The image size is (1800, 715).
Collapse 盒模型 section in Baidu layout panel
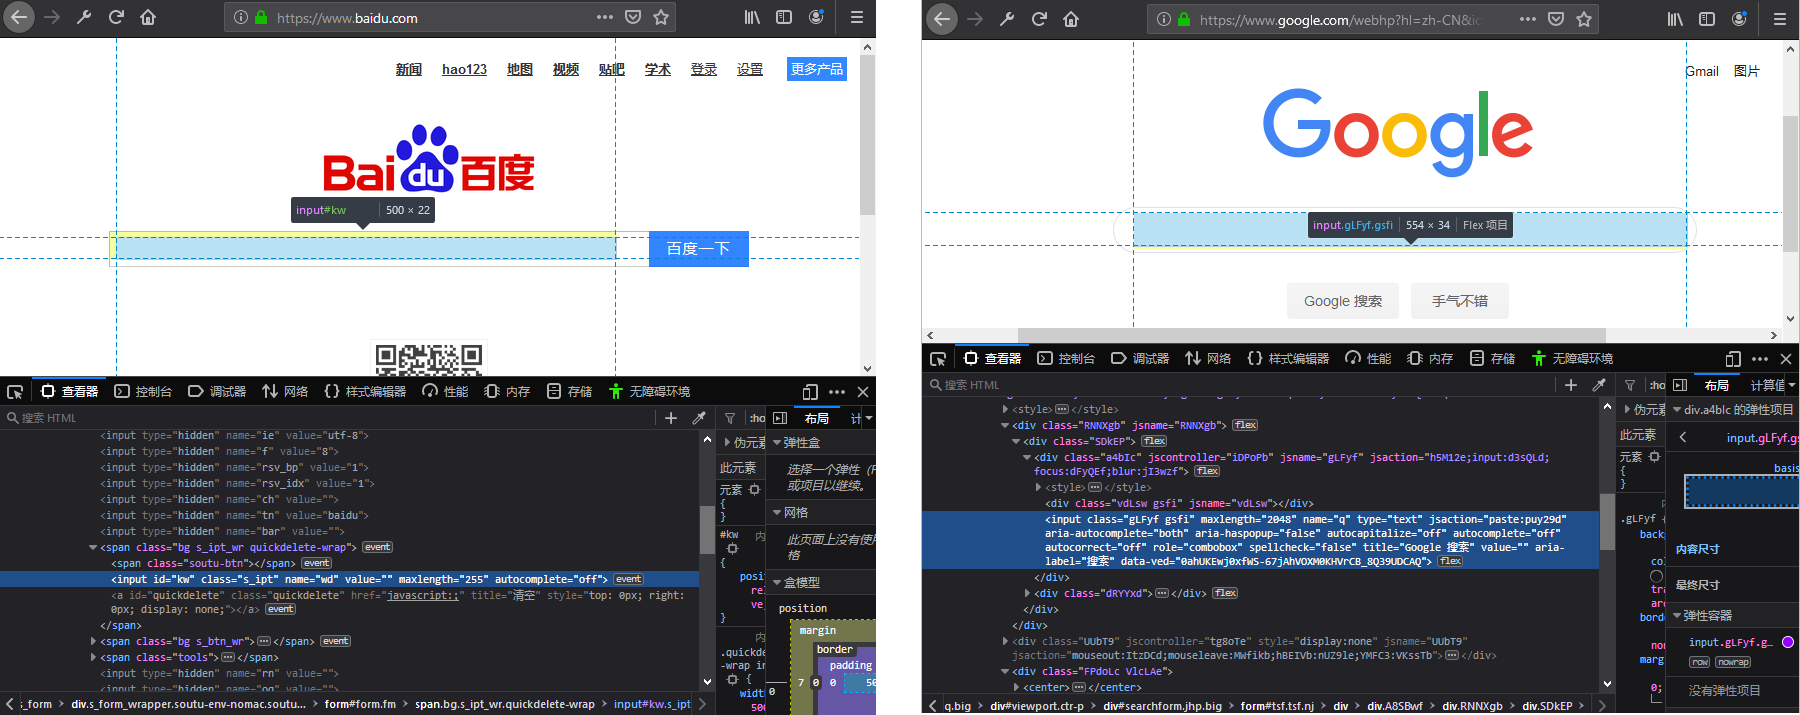pos(777,582)
